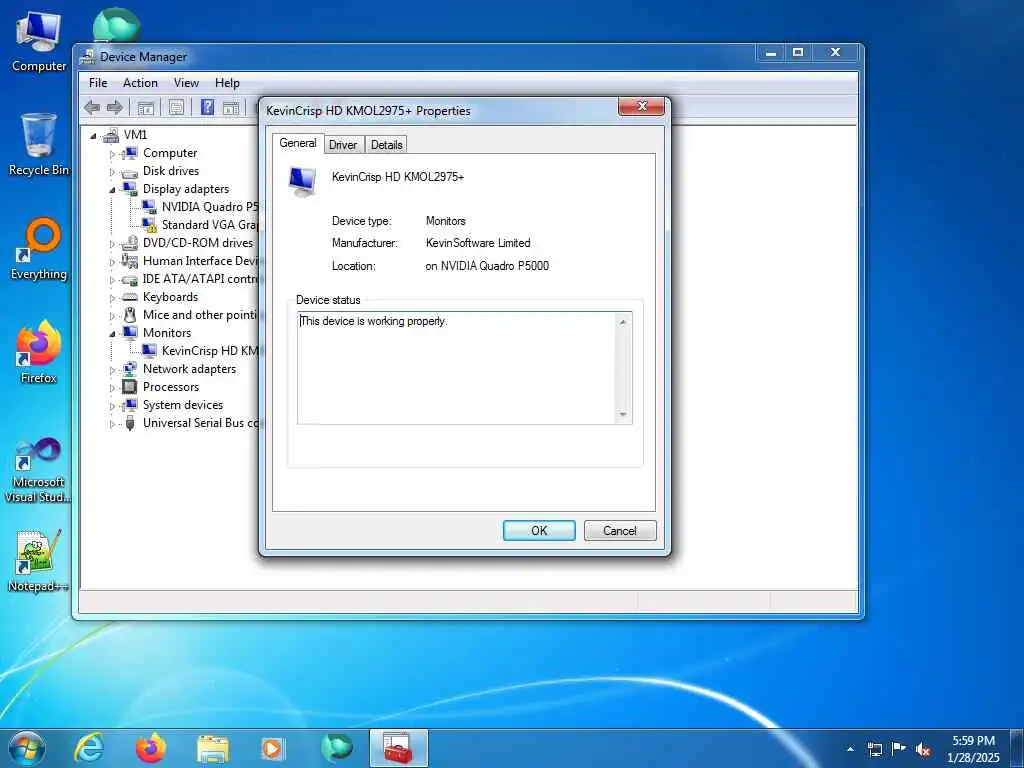Open the Action menu

point(140,83)
